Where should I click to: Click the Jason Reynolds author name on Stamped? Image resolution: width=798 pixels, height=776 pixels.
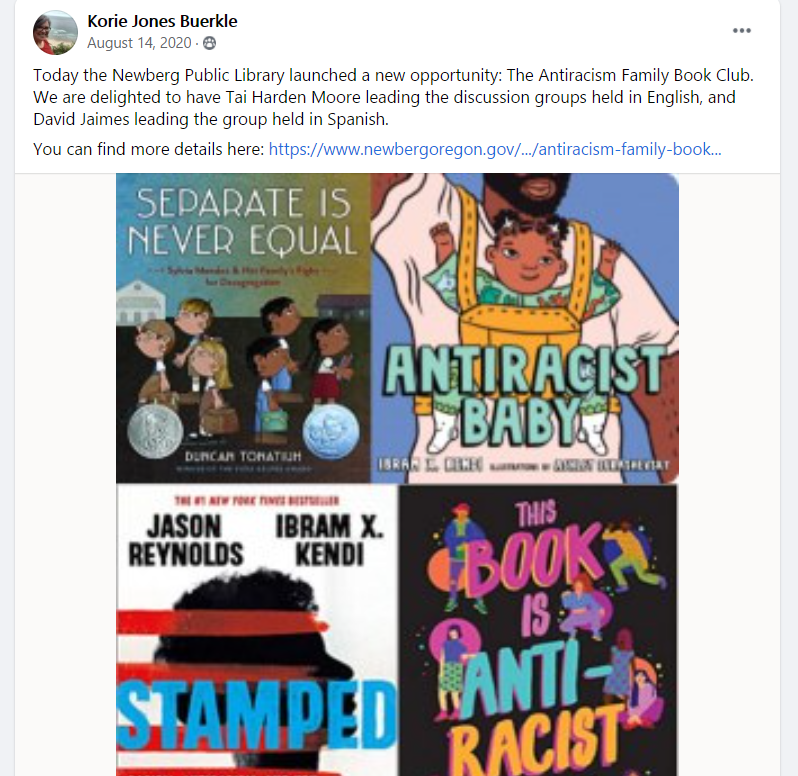[x=185, y=540]
